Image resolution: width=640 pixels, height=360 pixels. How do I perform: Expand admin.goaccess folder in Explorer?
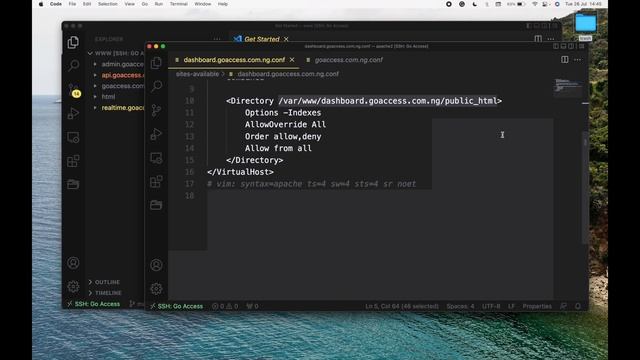[118, 64]
